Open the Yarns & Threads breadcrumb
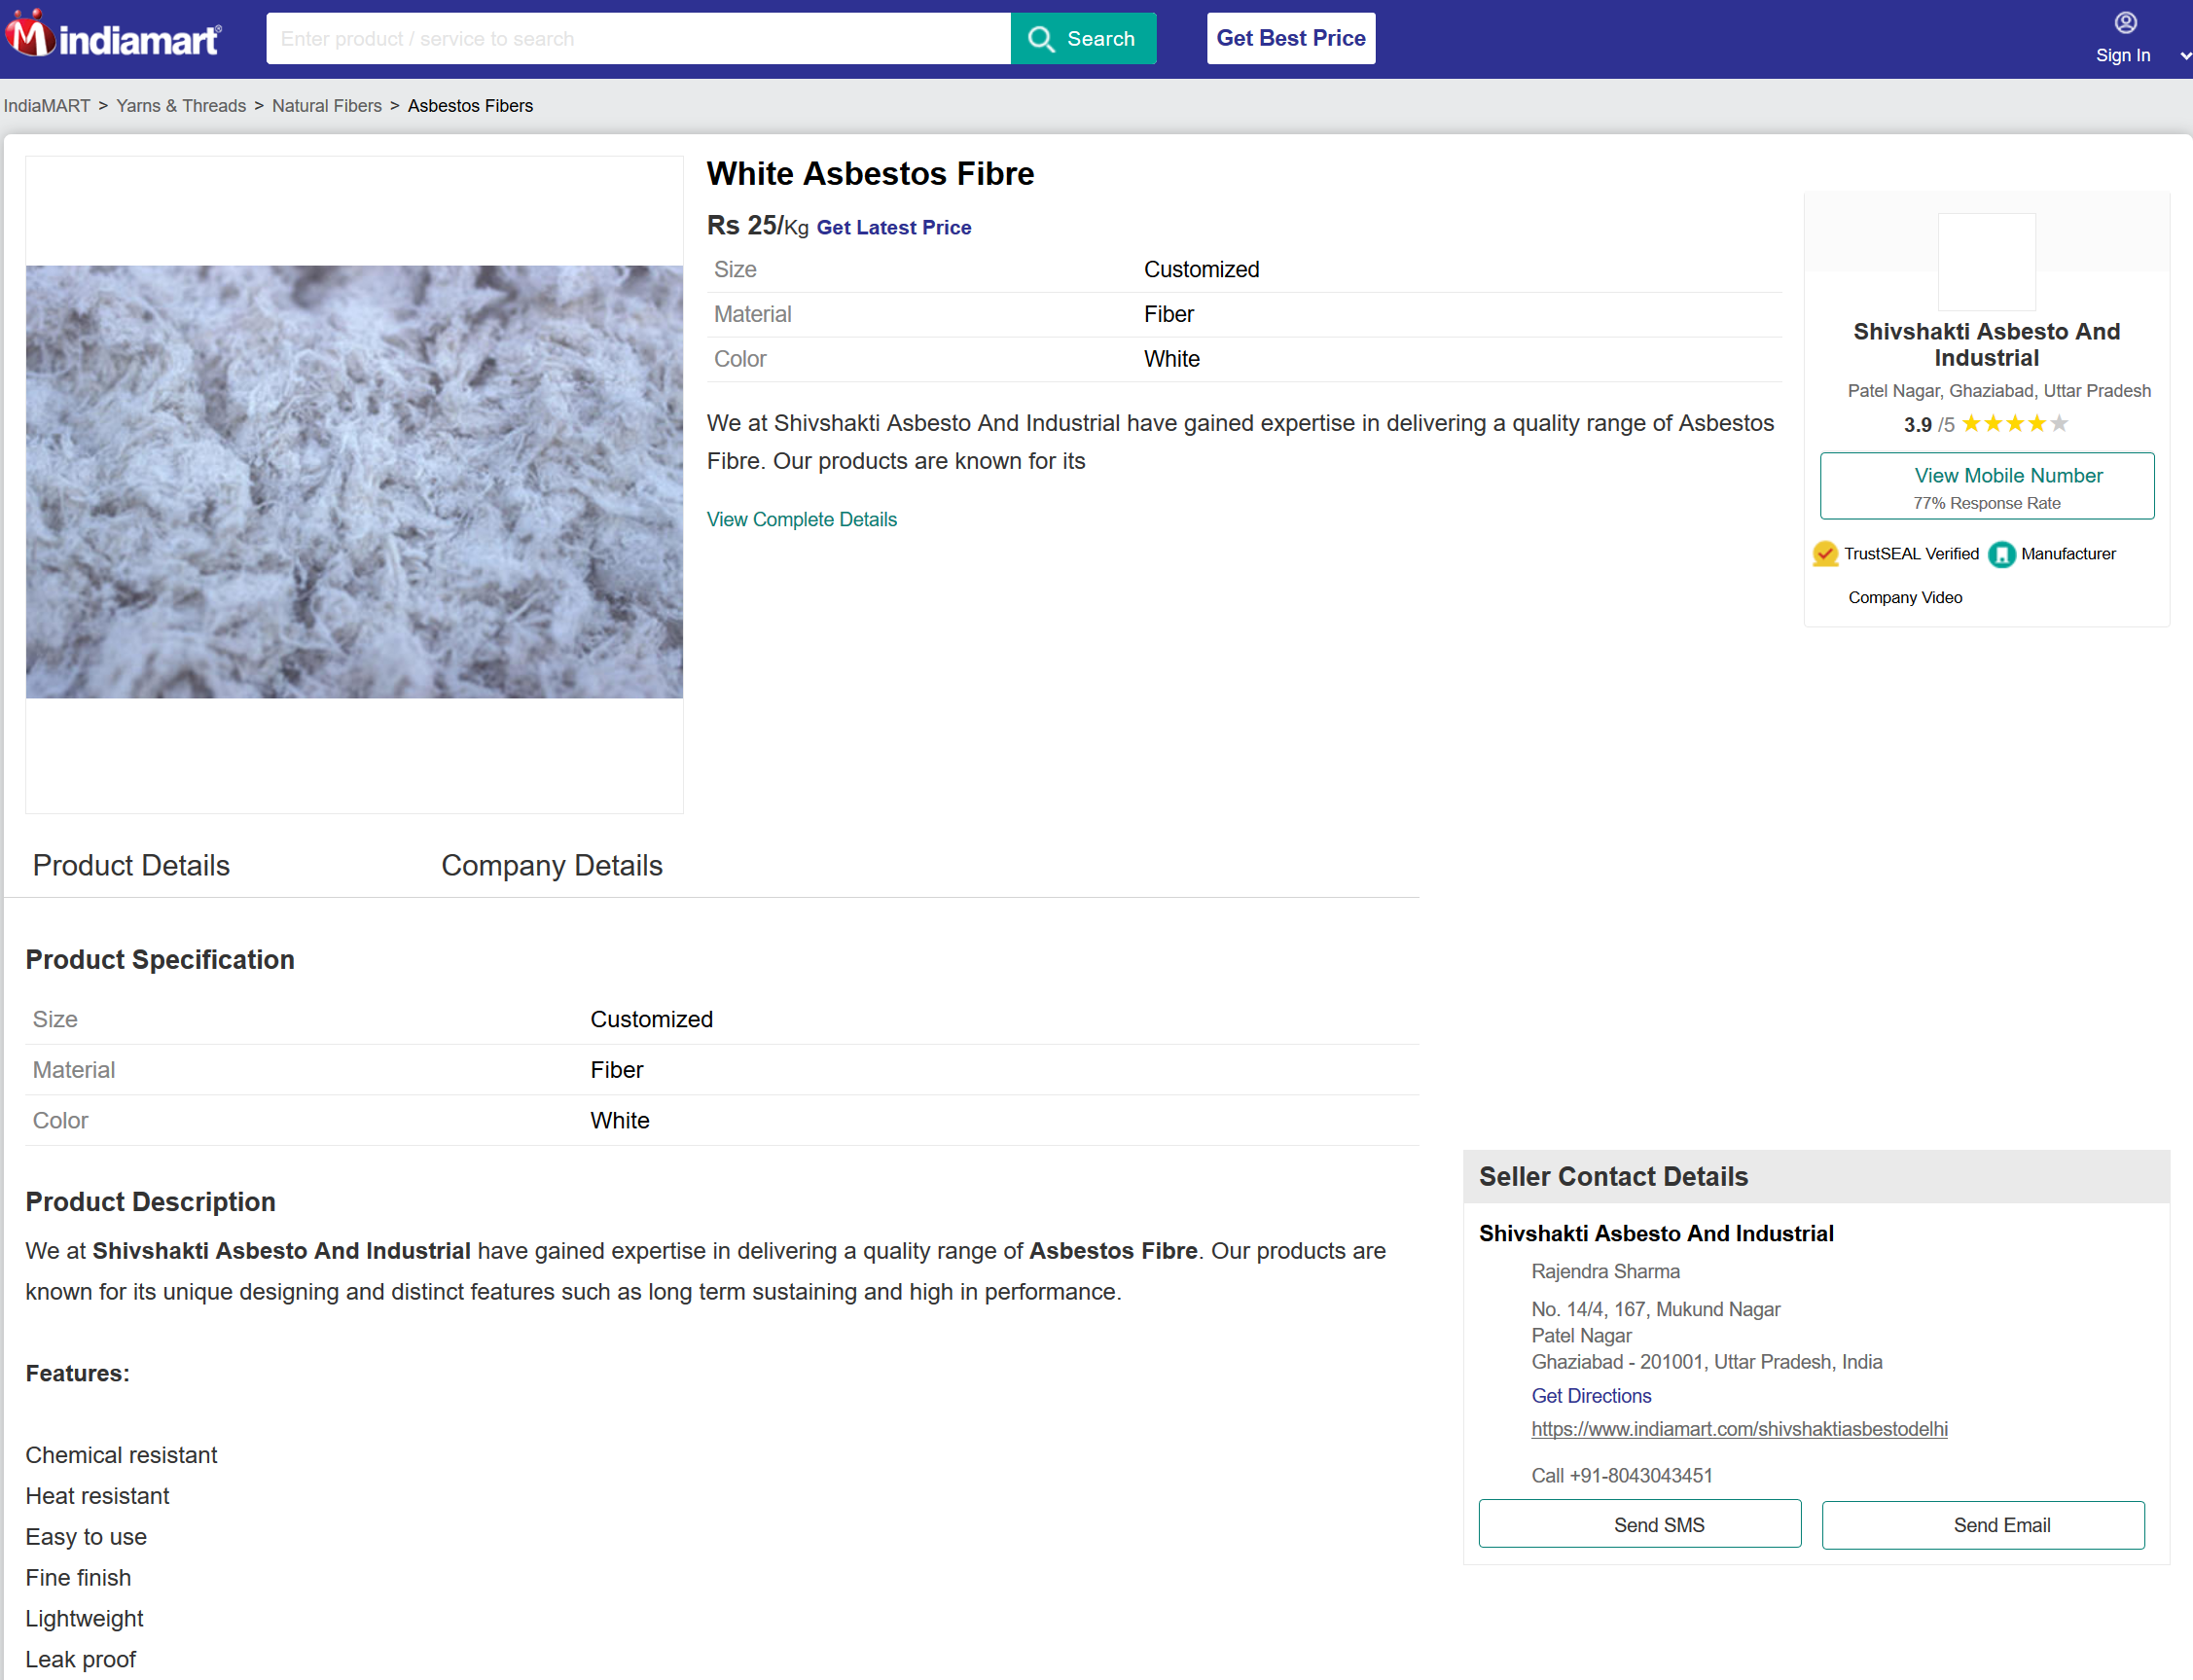 [181, 106]
